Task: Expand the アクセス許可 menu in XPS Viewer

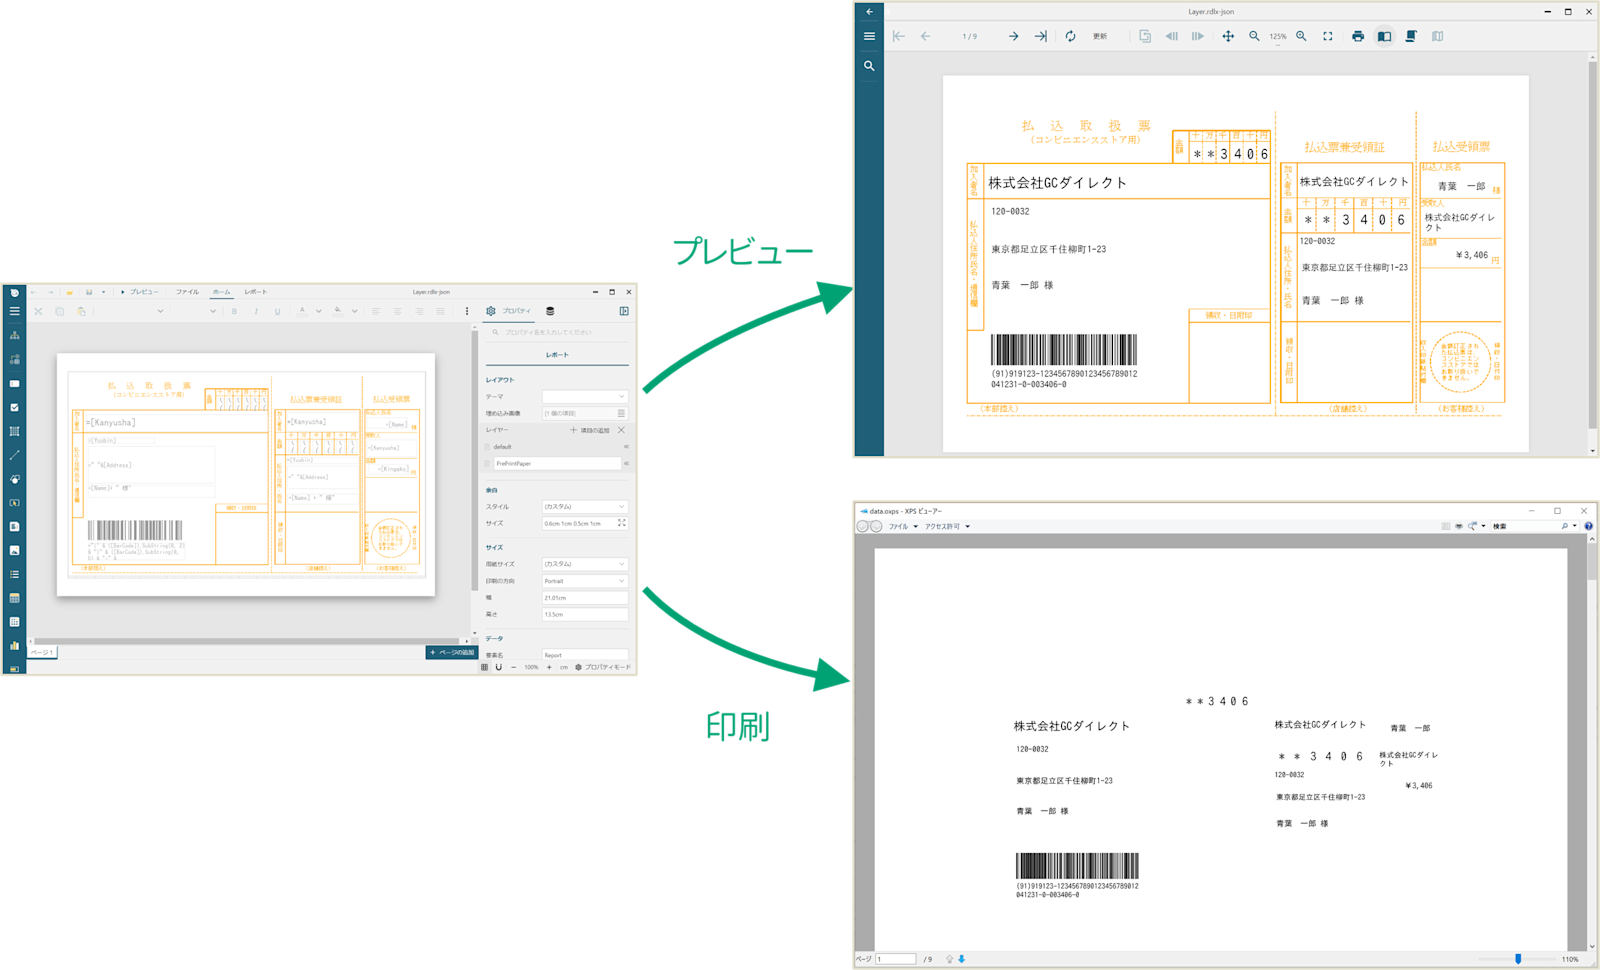Action: (x=947, y=526)
